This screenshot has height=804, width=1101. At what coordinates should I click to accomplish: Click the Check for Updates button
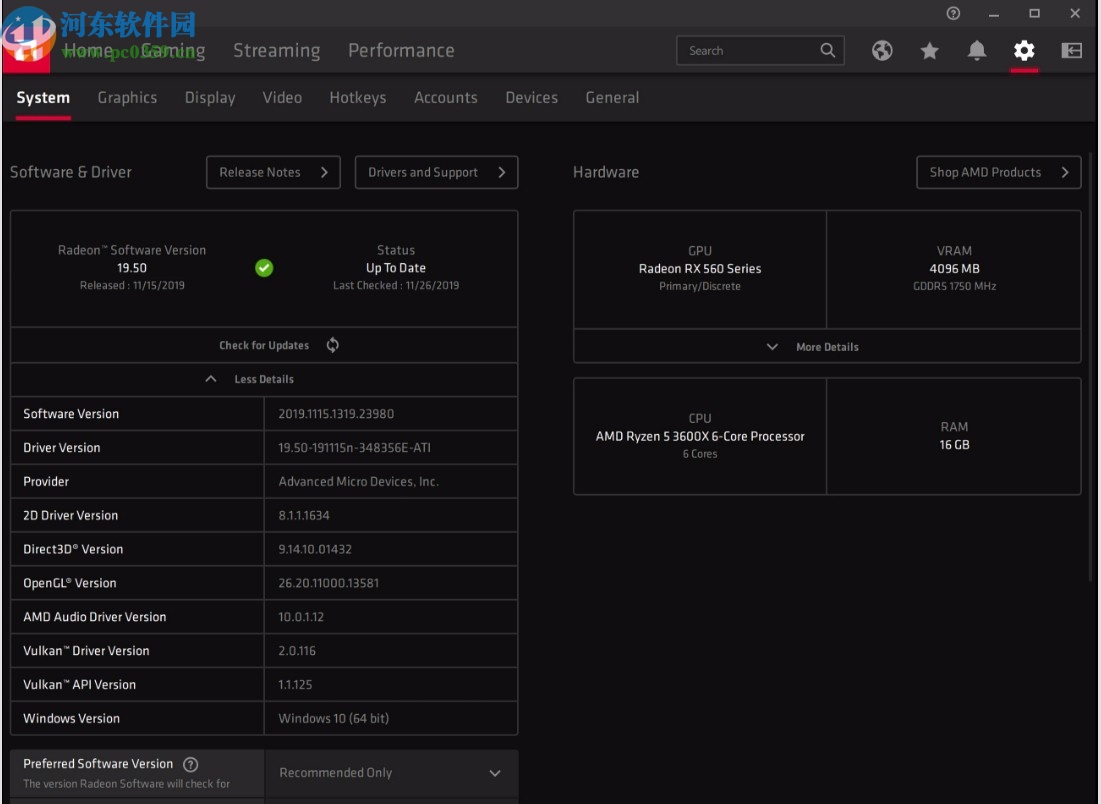pyautogui.click(x=264, y=344)
